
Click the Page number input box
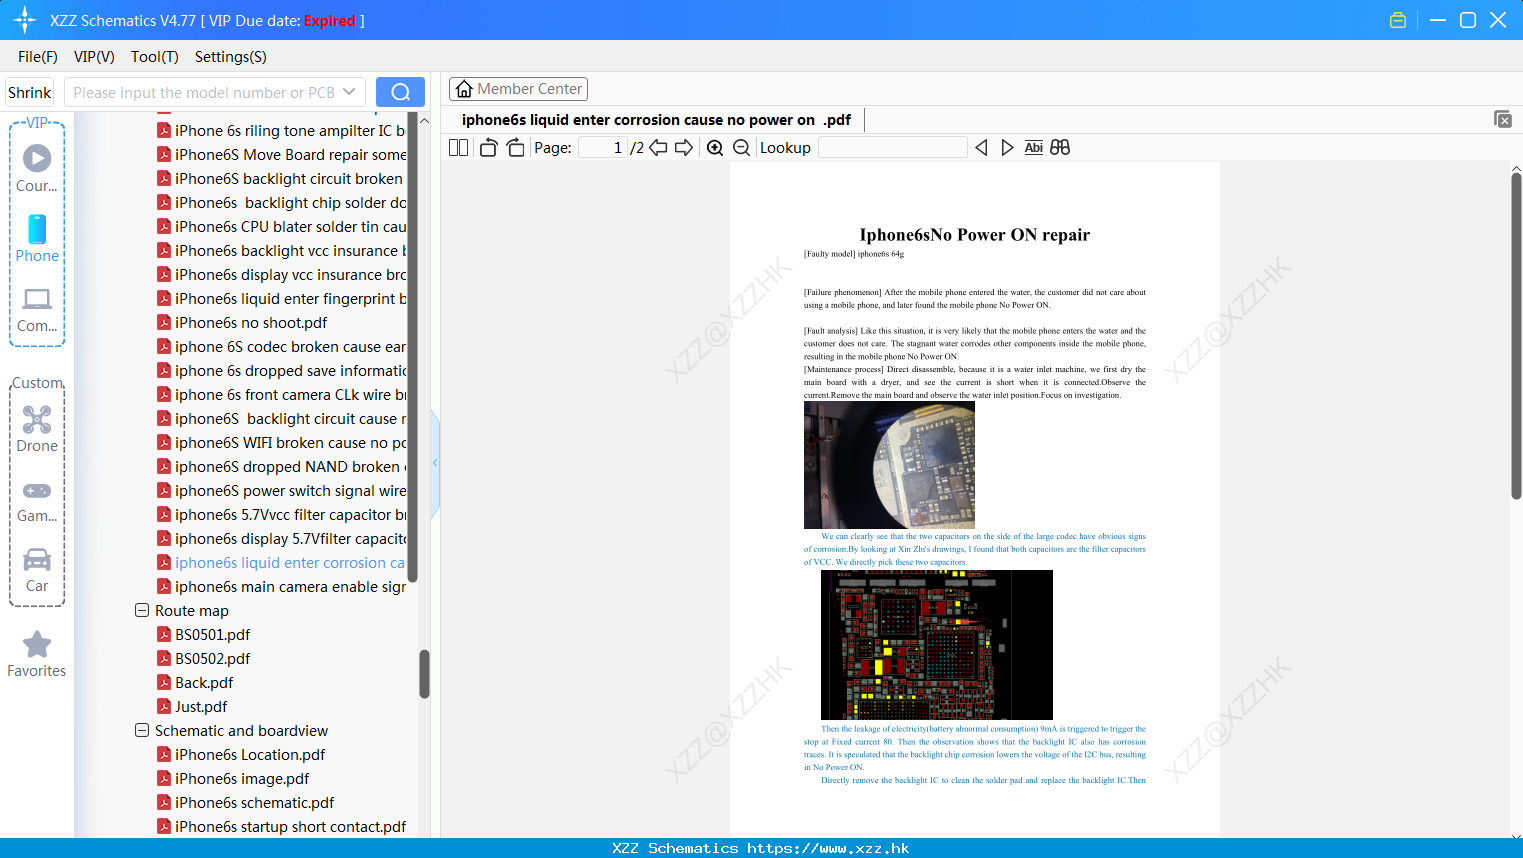click(602, 148)
